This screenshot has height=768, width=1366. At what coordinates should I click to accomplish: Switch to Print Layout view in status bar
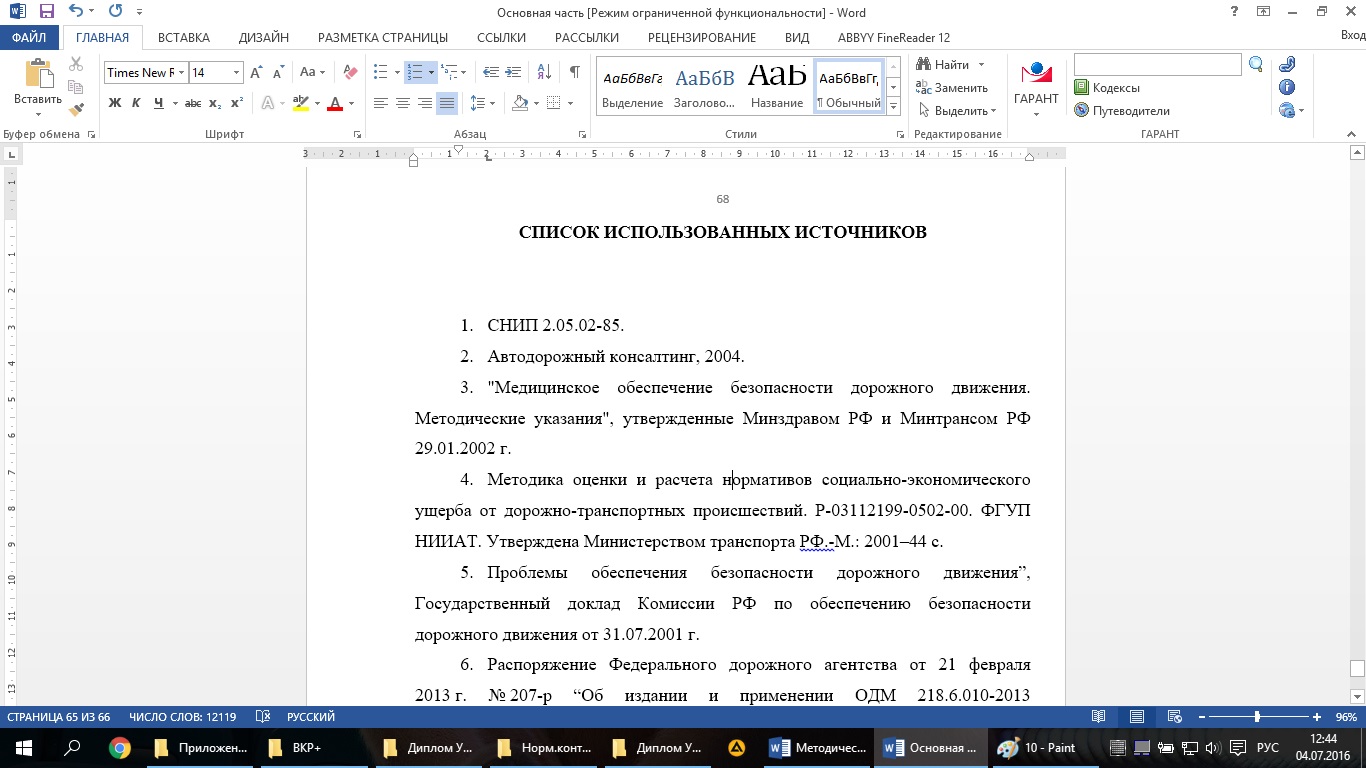[x=1137, y=717]
